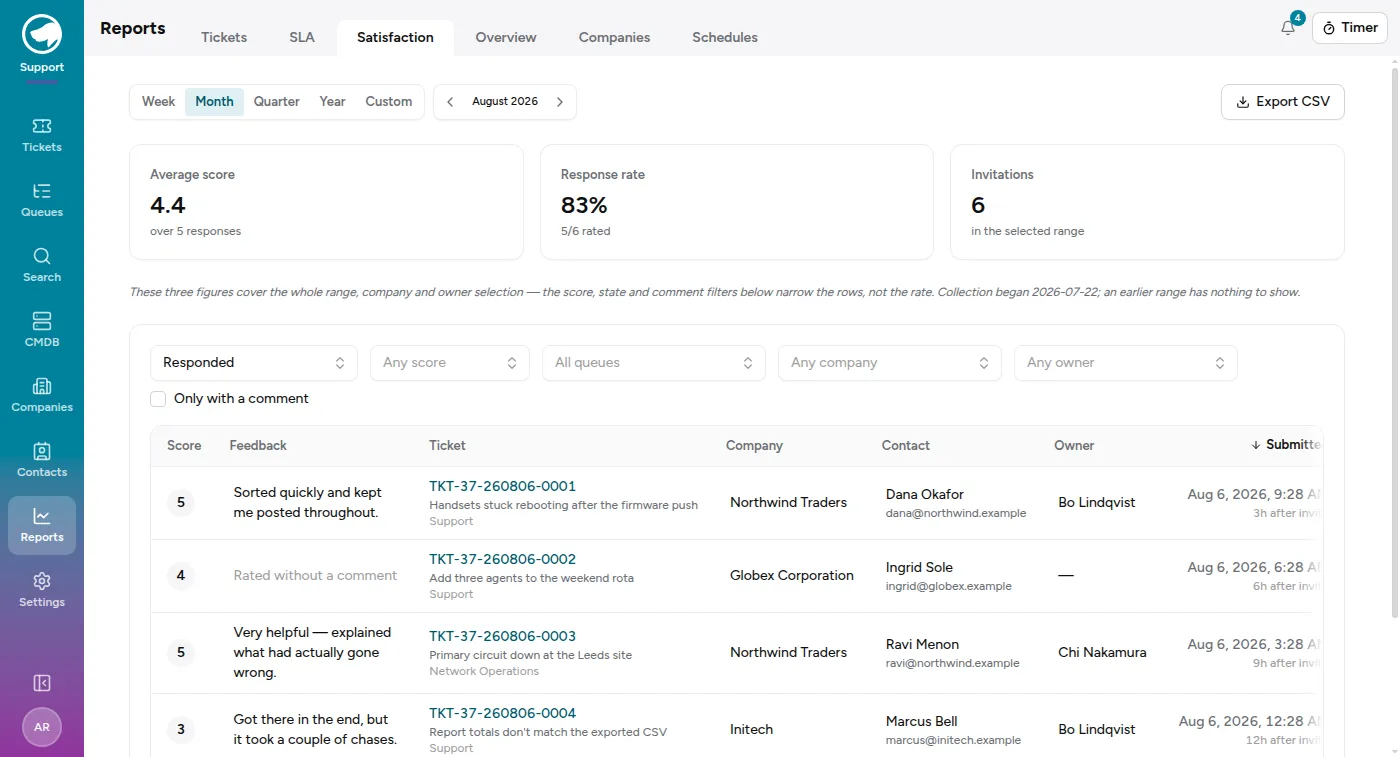Open ticket TKT-37-260806-0002
Image resolution: width=1400 pixels, height=757 pixels.
[503, 559]
